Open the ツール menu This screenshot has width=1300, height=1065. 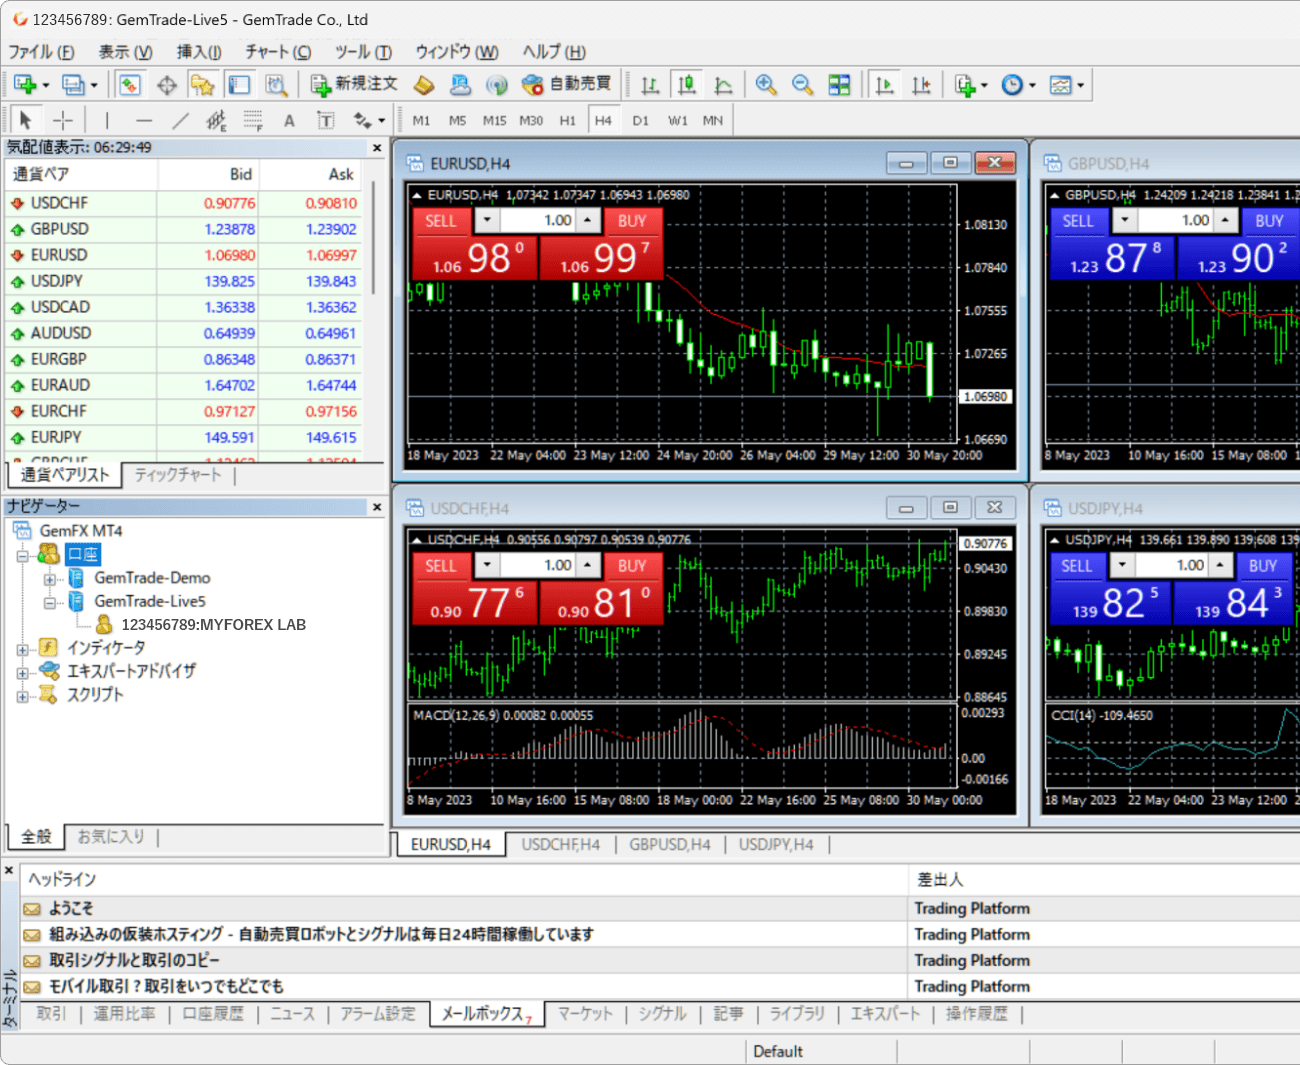(363, 52)
